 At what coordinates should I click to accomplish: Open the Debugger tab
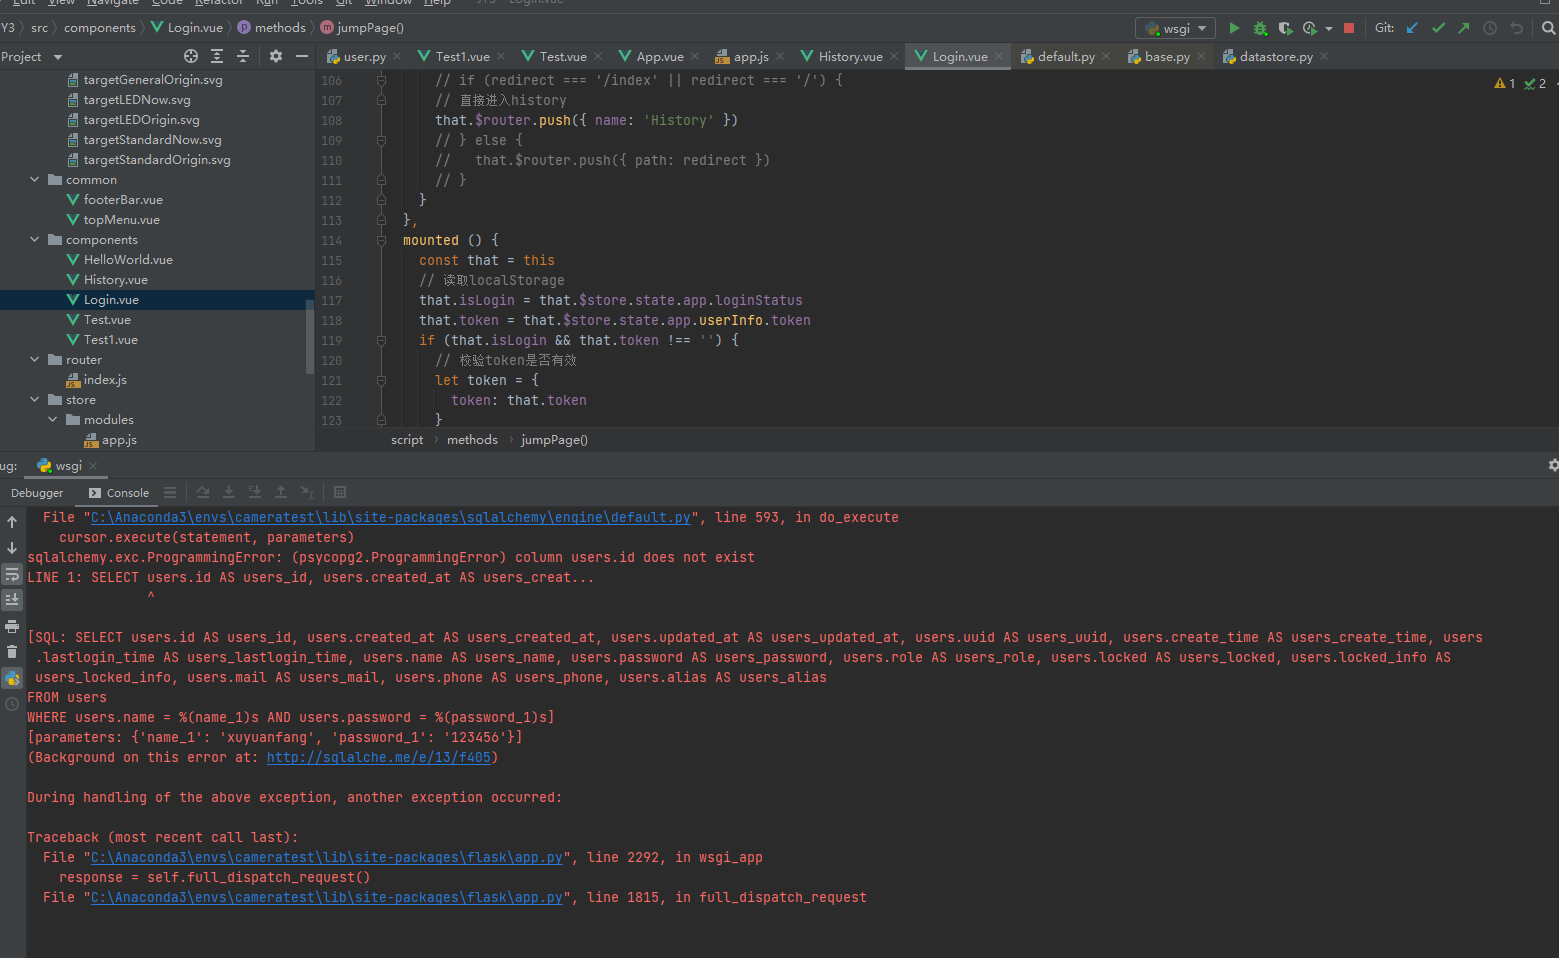tap(37, 493)
